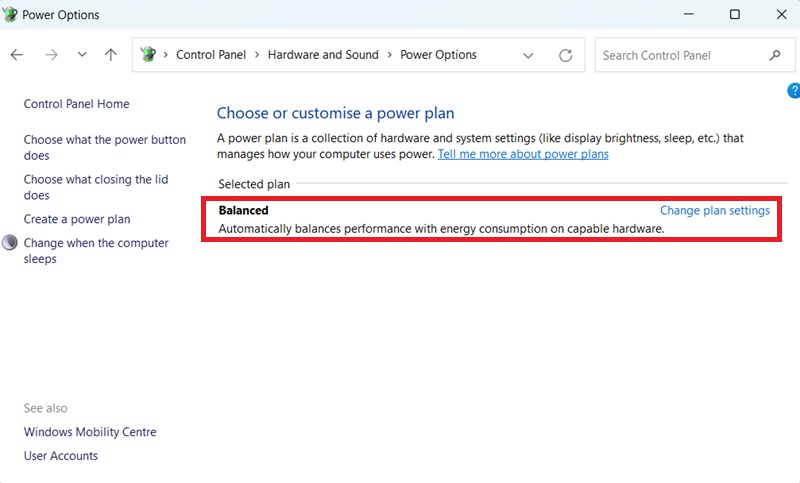Focus the Search Control Panel field
Image resolution: width=800 pixels, height=483 pixels.
pyautogui.click(x=694, y=55)
